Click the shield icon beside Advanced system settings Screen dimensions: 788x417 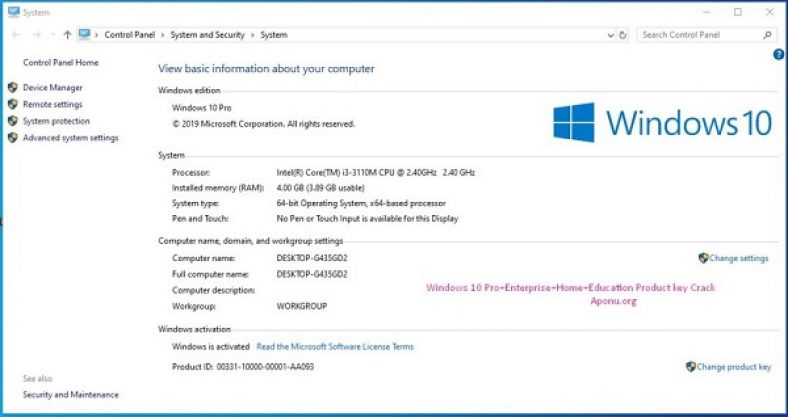click(x=13, y=137)
